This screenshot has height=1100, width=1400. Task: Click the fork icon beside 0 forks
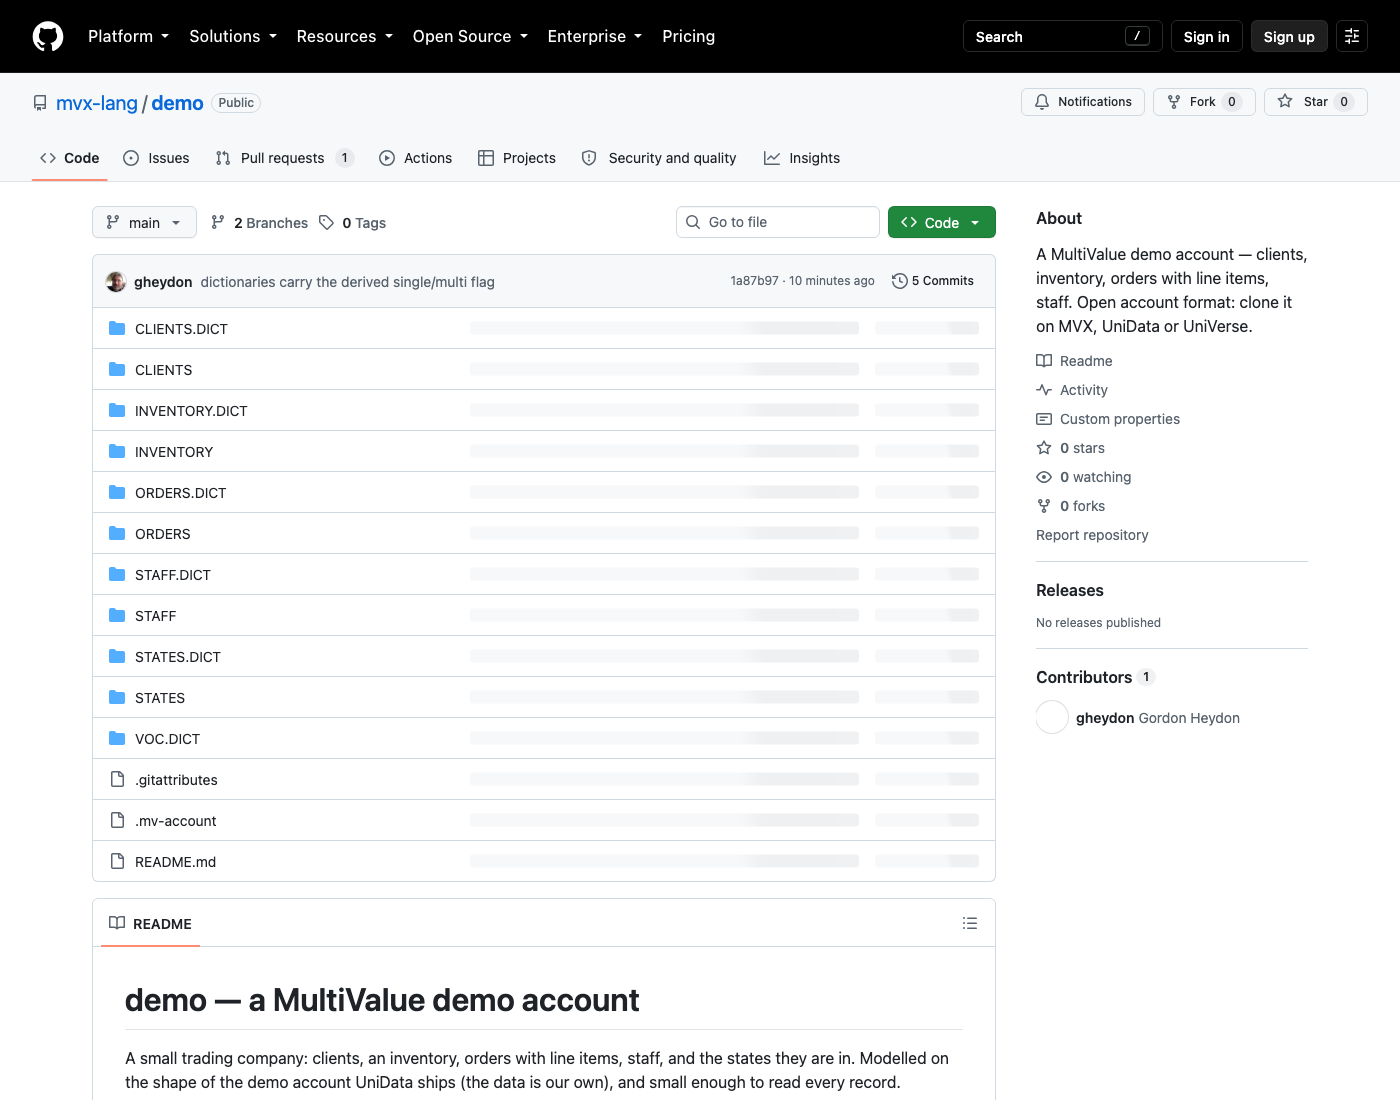(x=1044, y=506)
